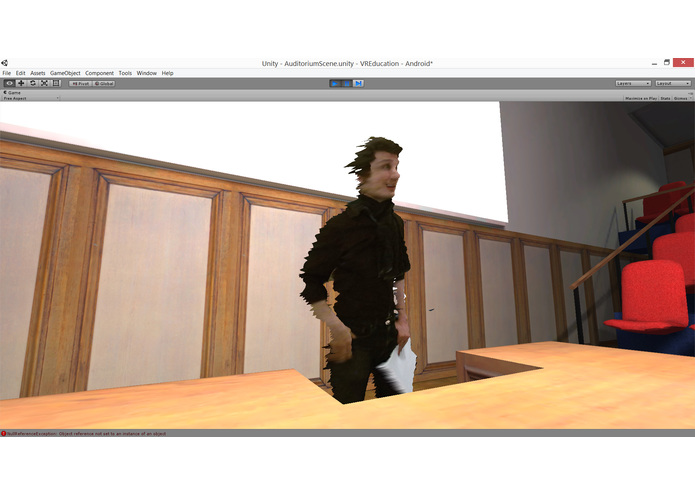The width and height of the screenshot is (695, 494).
Task: Advance one frame with the Step button
Action: point(359,83)
